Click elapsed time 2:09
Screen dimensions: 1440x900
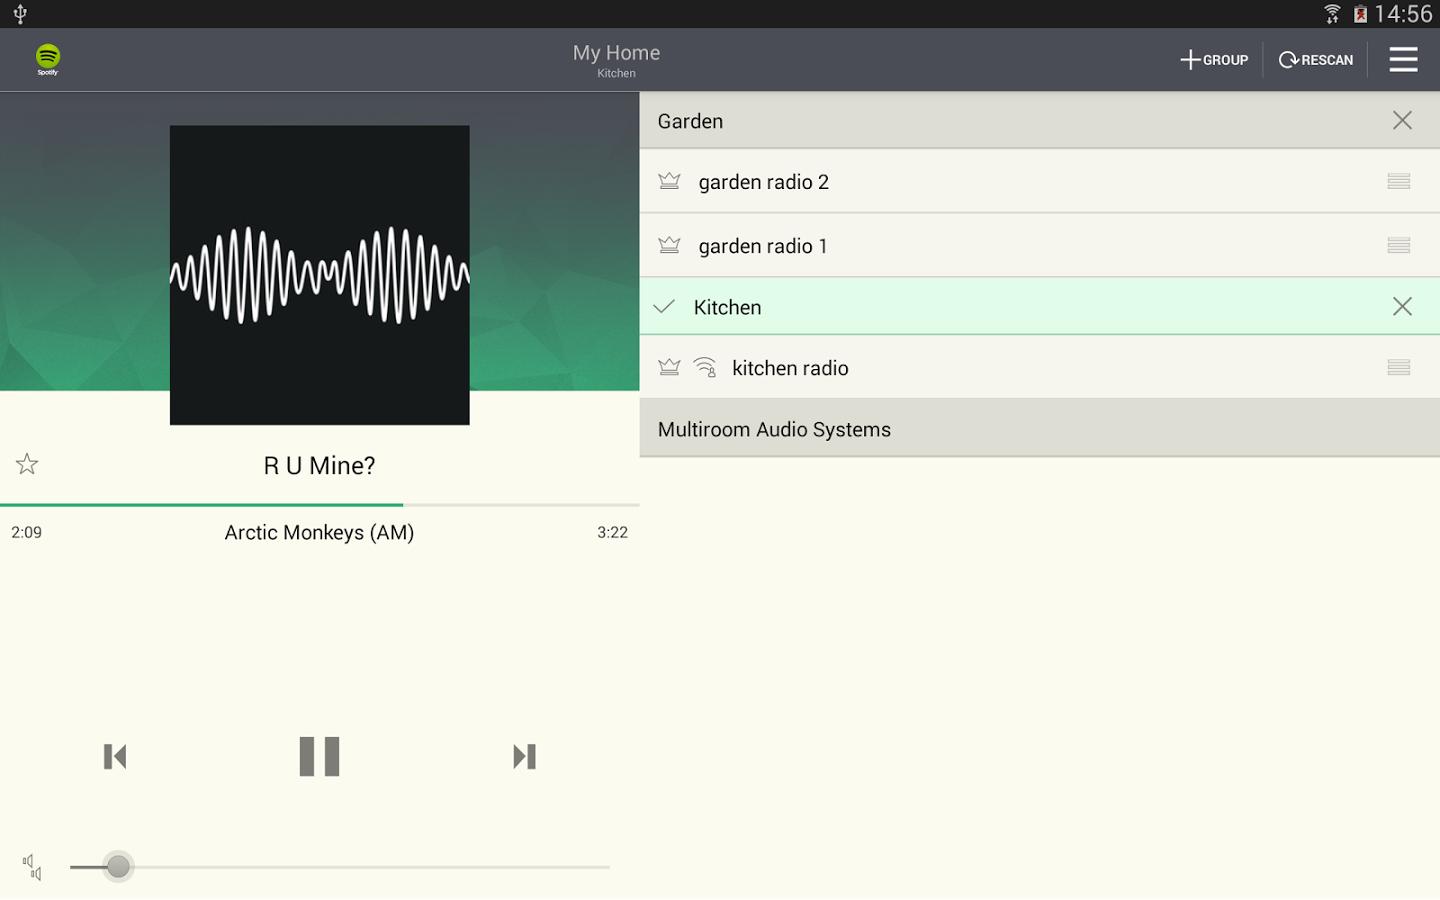pyautogui.click(x=26, y=532)
